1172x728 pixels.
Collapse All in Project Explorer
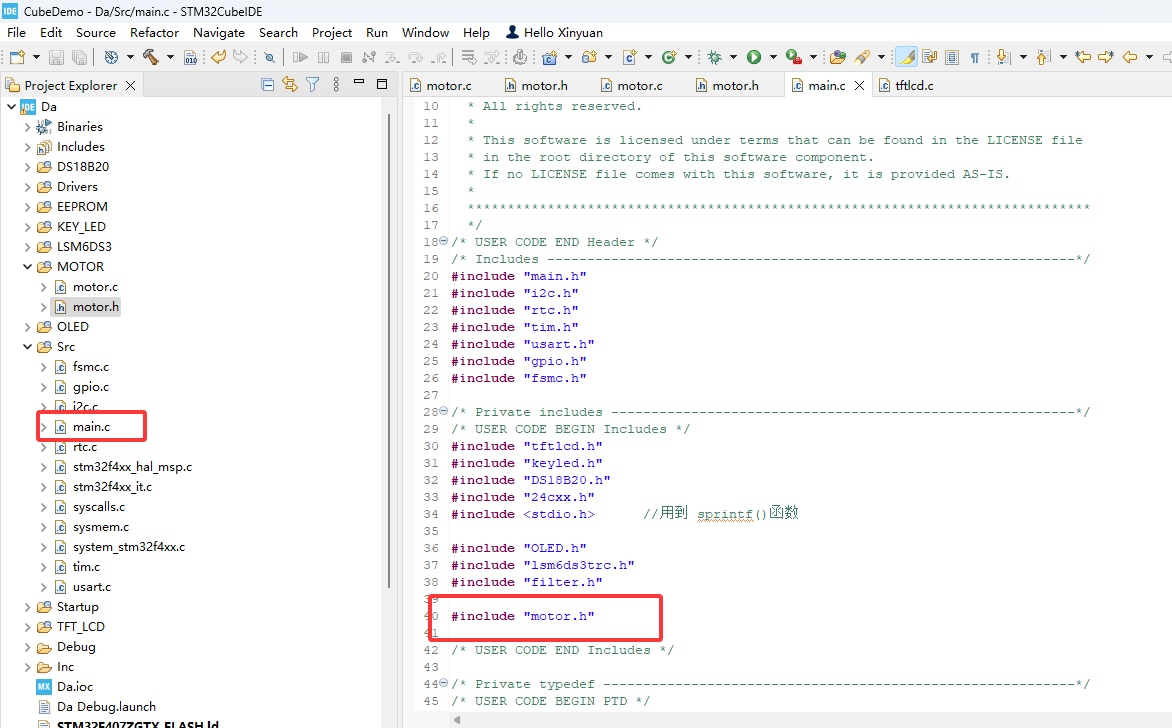click(x=268, y=84)
